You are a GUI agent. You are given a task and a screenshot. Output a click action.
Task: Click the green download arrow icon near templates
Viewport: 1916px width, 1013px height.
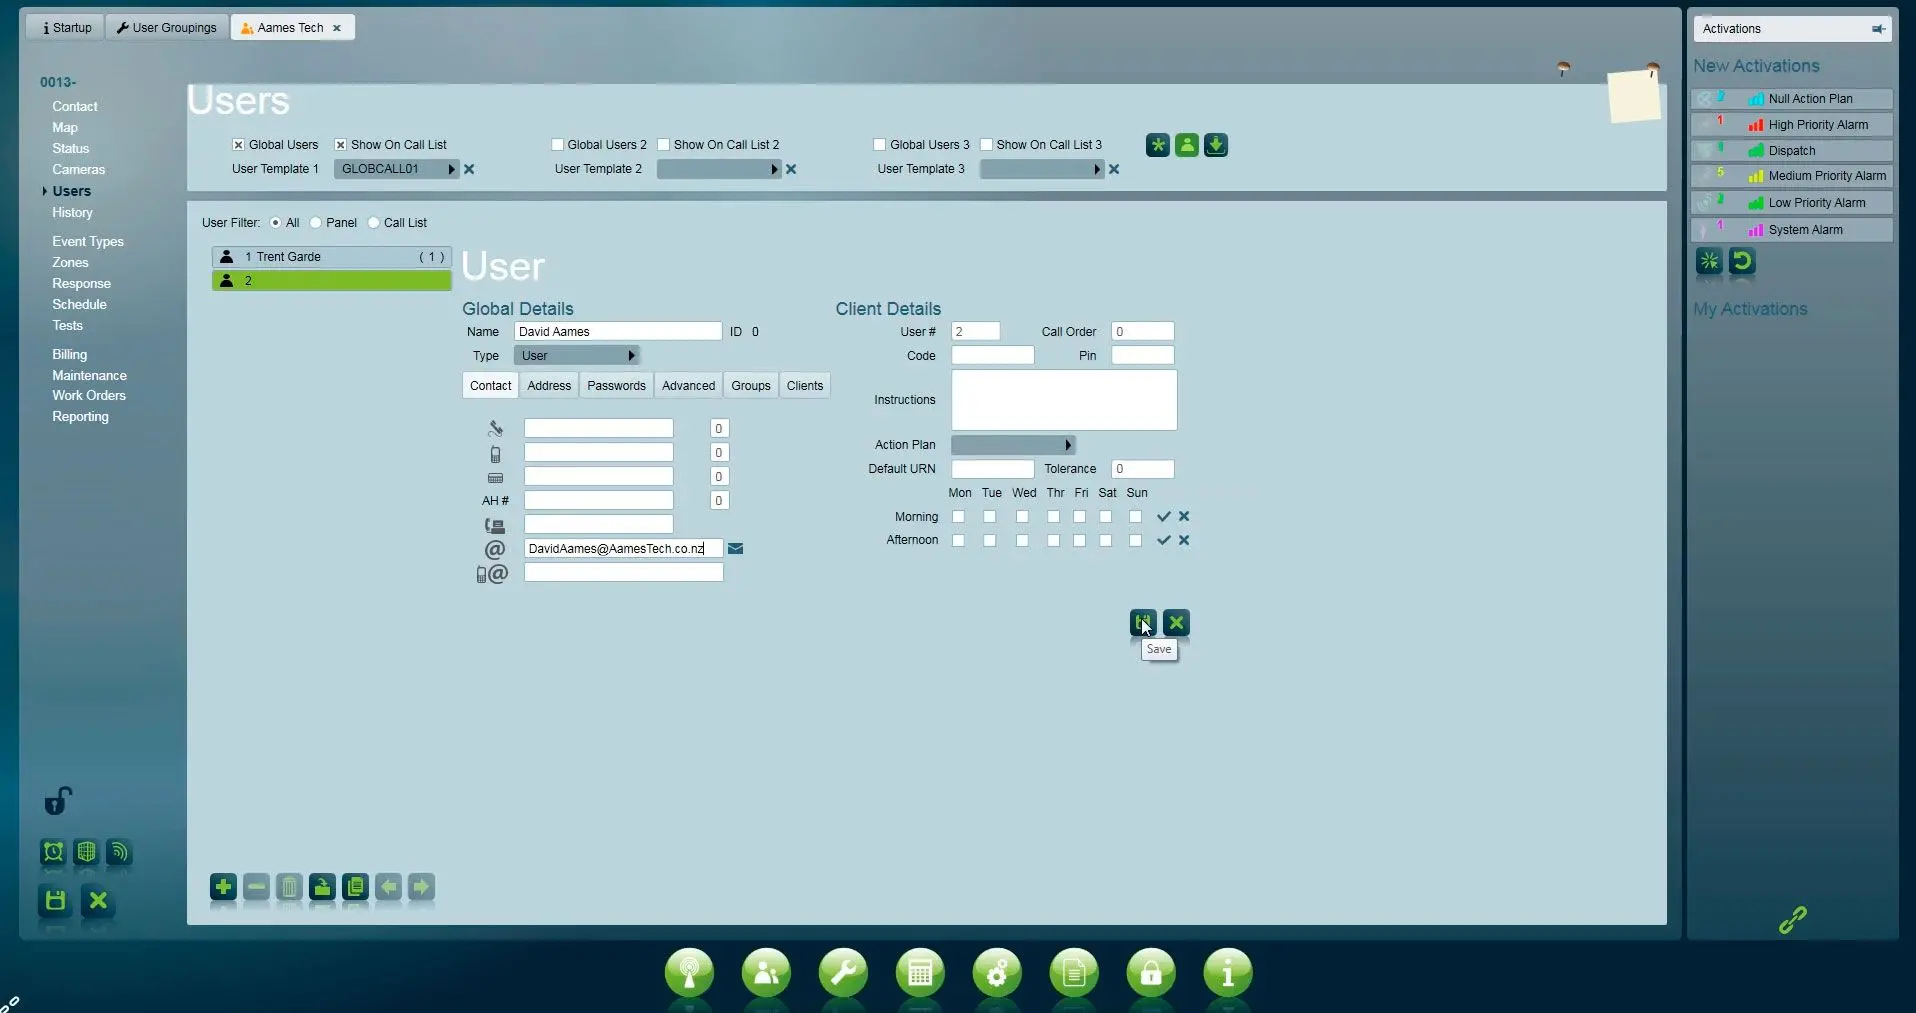(x=1215, y=145)
